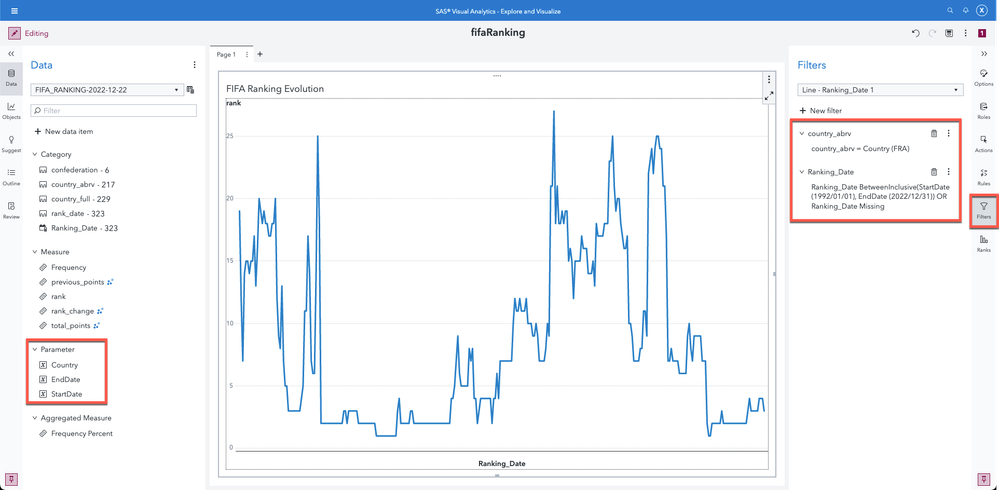Delete the Ranking_Date filter
The width and height of the screenshot is (999, 490).
pos(934,172)
